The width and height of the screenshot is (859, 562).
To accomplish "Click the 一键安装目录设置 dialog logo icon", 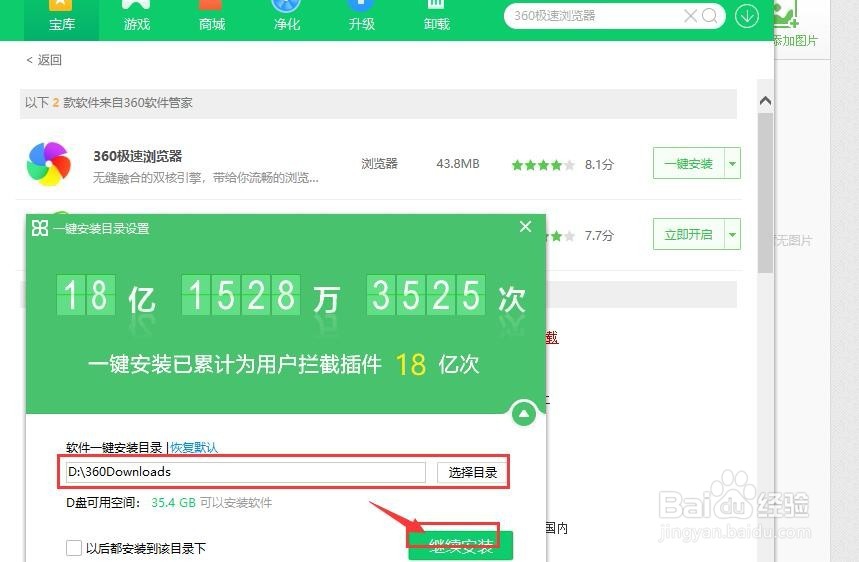I will [x=39, y=228].
